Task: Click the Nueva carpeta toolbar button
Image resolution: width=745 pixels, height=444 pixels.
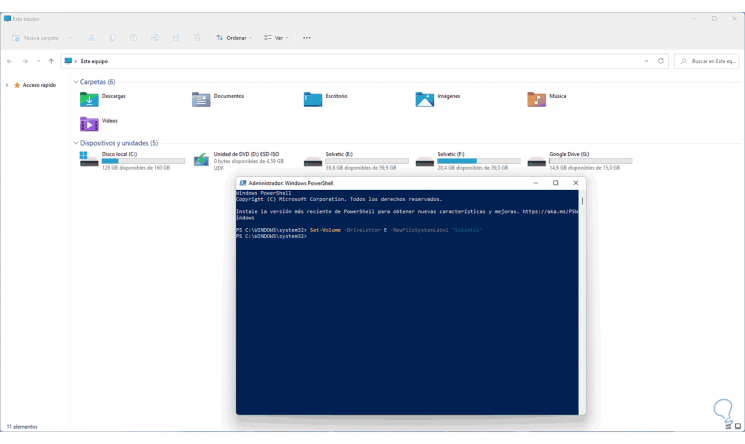Action: coord(36,38)
